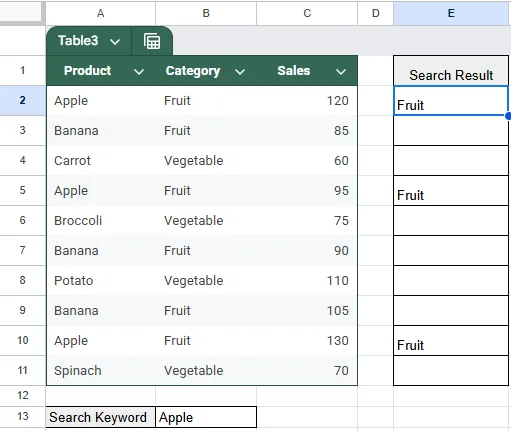Click the blue fill handle on E2
This screenshot has height=431, width=511.
[508, 116]
